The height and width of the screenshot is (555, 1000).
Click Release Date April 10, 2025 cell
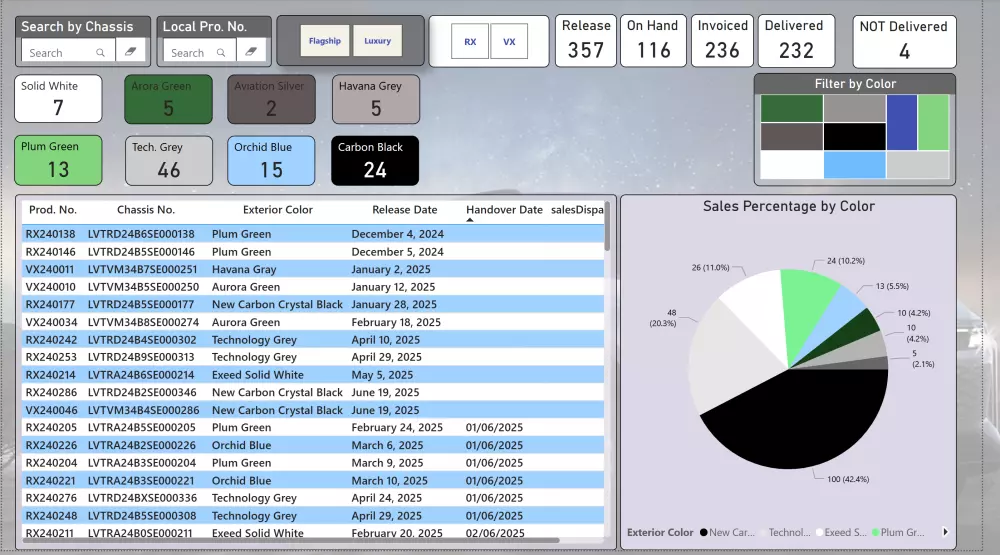pyautogui.click(x=385, y=340)
